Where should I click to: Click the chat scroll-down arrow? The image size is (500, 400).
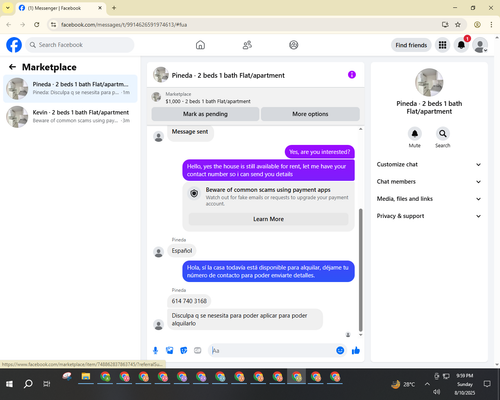click(x=360, y=335)
